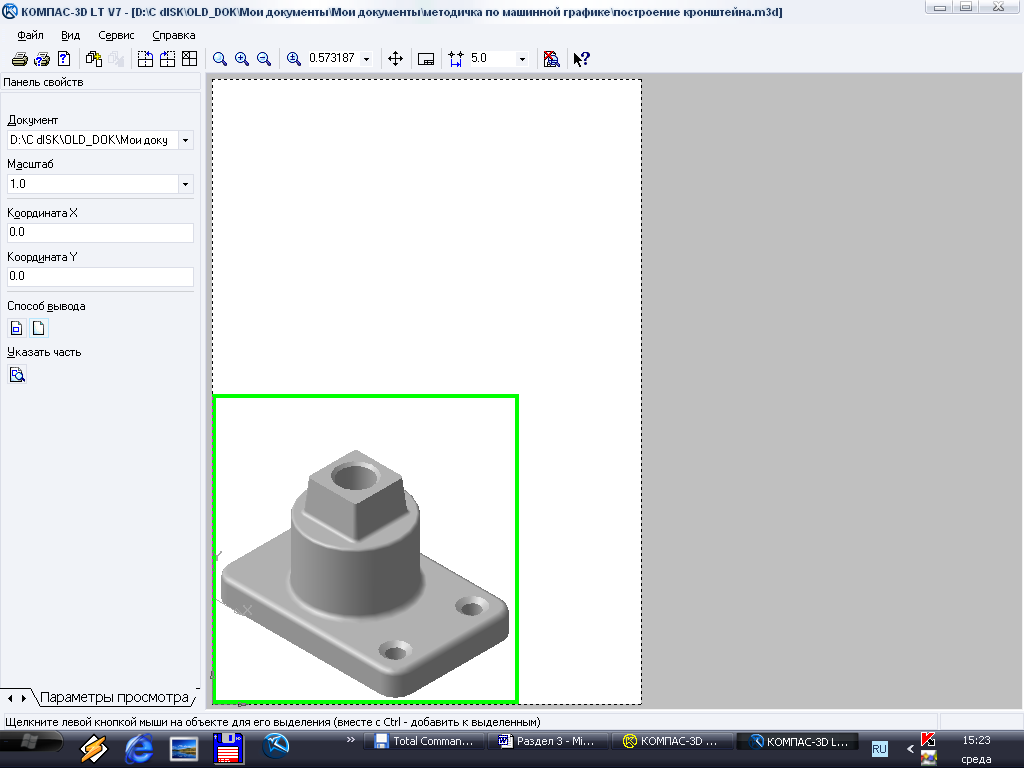Viewport: 1024px width, 768px height.
Task: Click the left tab scroll arrow
Action: [10, 698]
